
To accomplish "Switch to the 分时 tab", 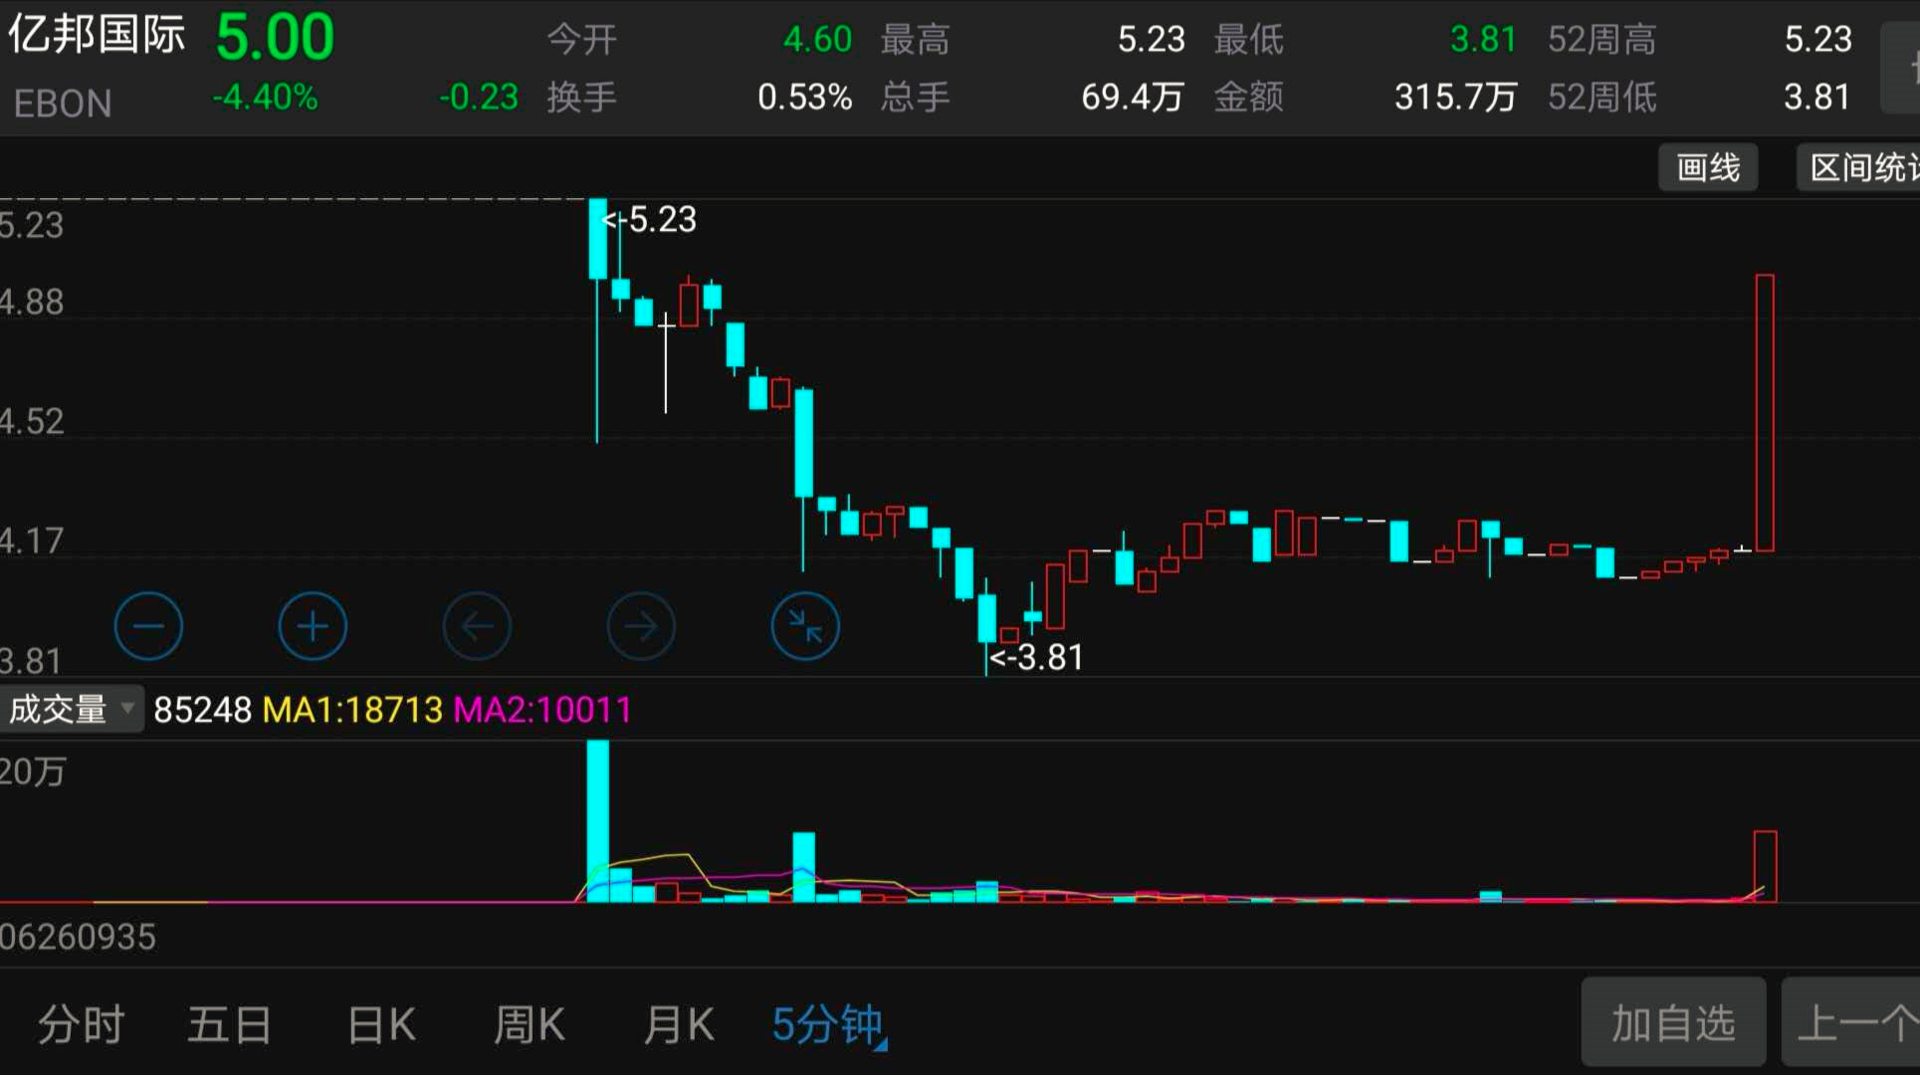I will (81, 1025).
